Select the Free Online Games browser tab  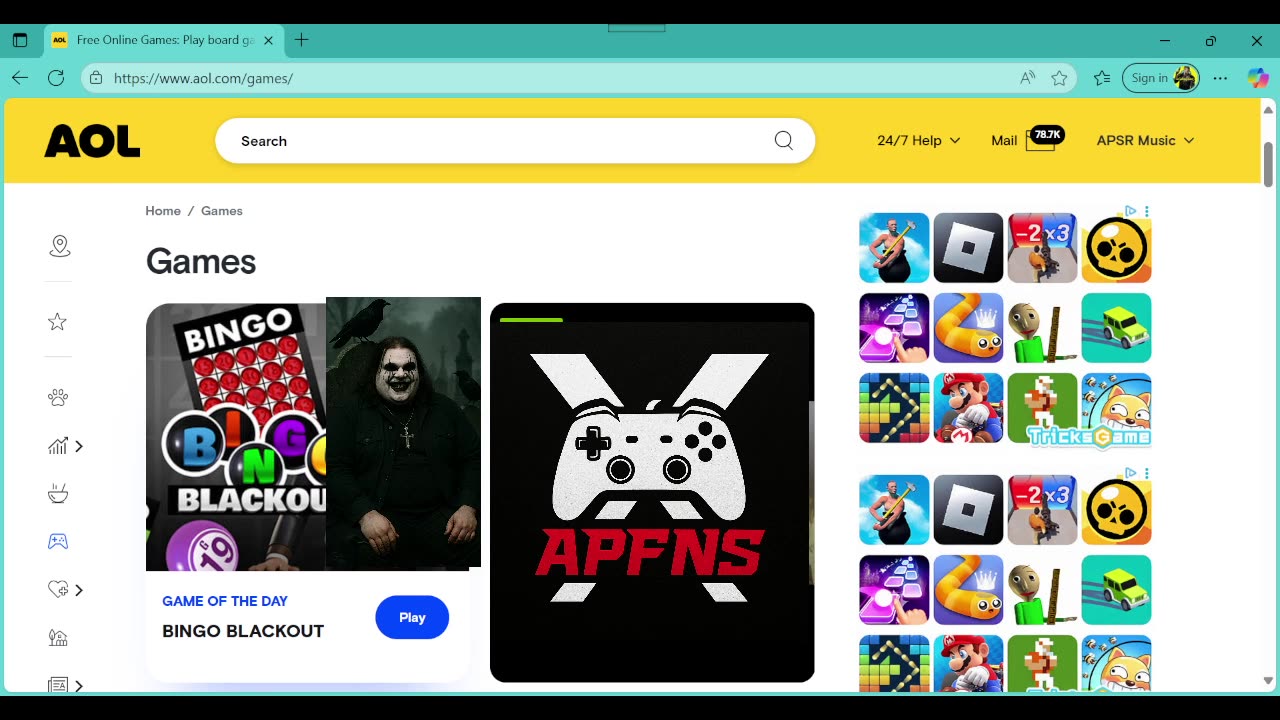pos(163,40)
